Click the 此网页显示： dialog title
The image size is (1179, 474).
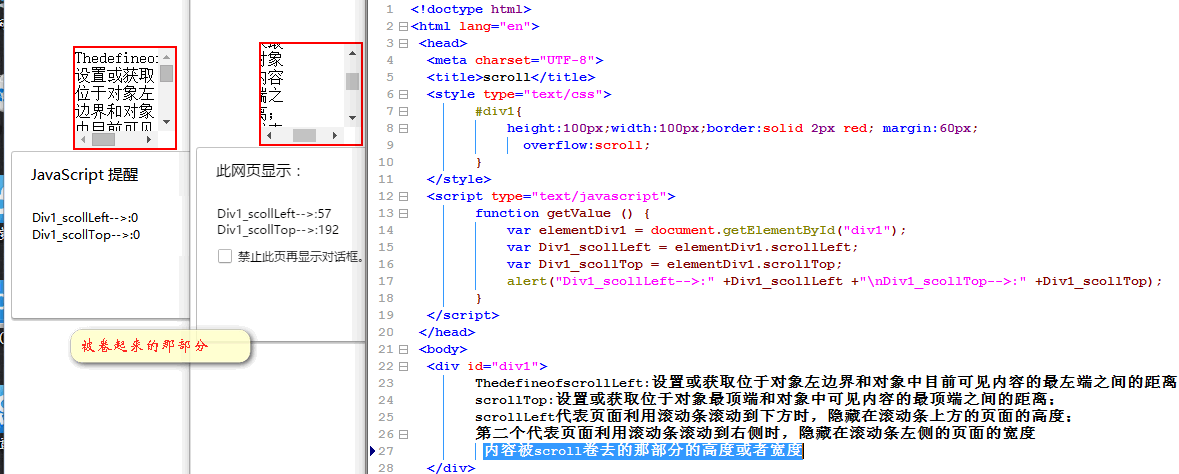[x=259, y=172]
